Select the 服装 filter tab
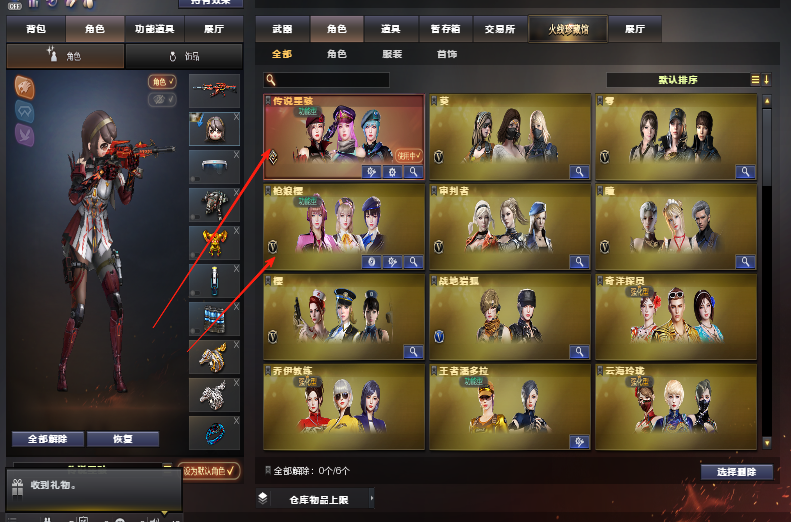This screenshot has width=791, height=522. pos(392,54)
